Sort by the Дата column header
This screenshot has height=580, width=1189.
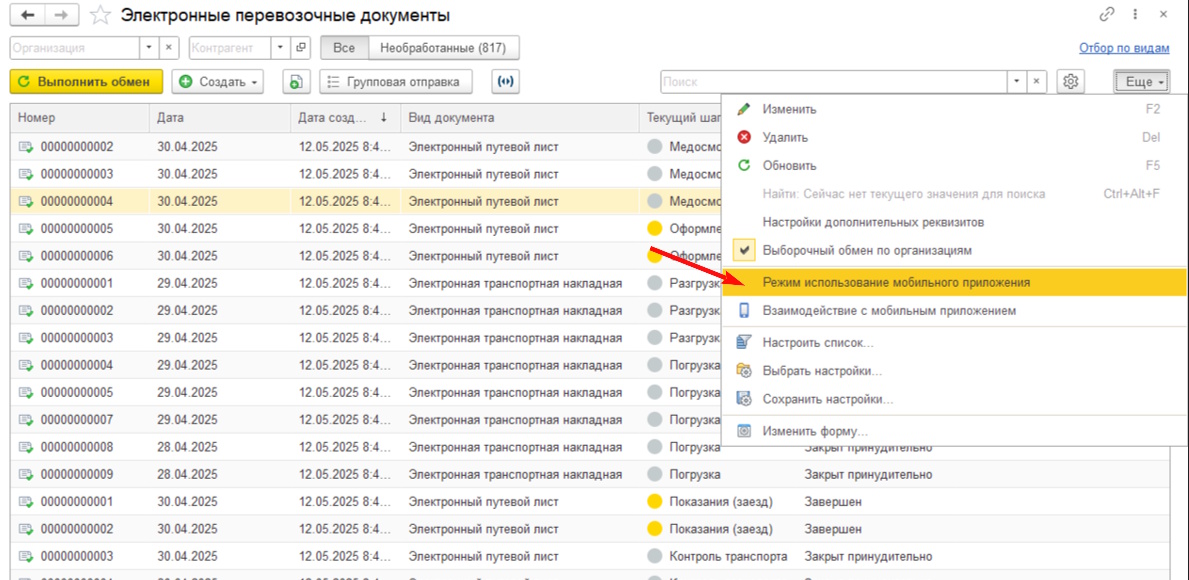(x=220, y=118)
